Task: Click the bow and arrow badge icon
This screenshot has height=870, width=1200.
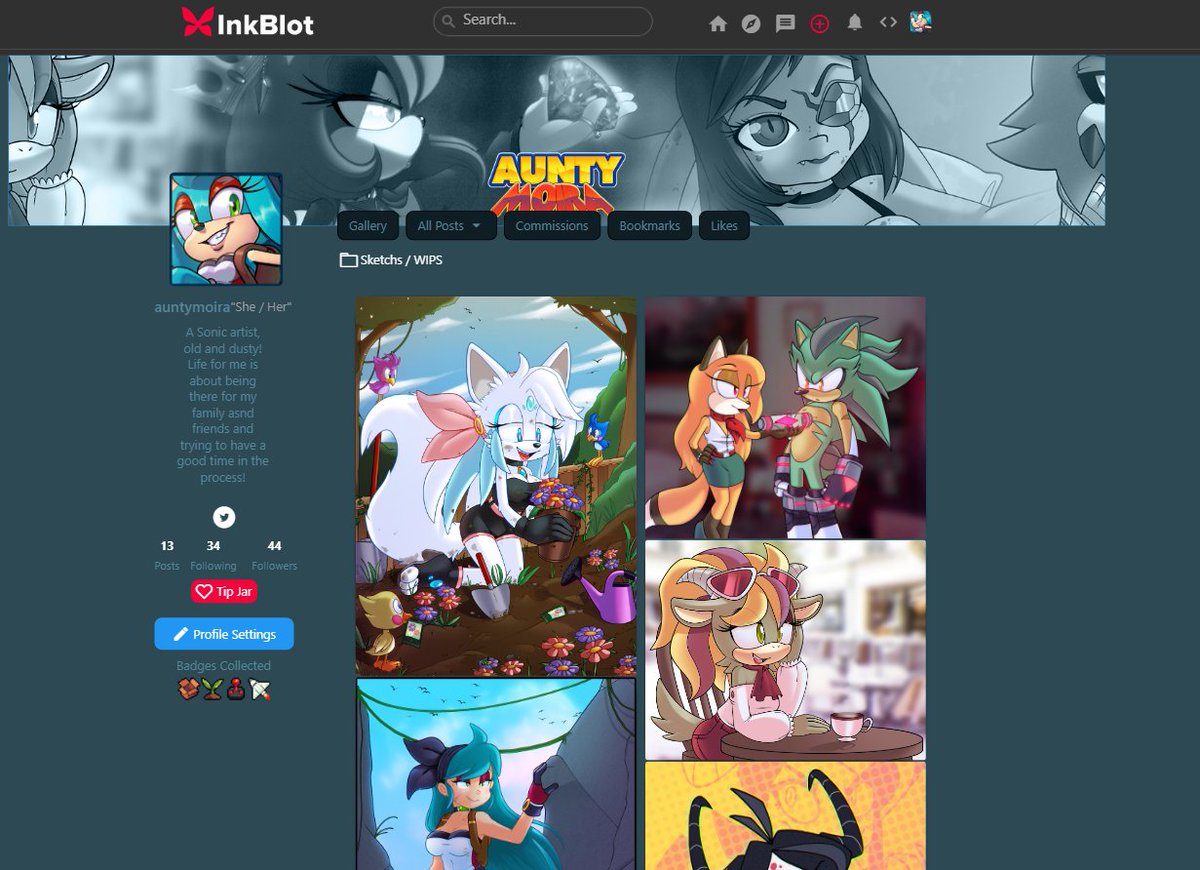Action: (260, 688)
